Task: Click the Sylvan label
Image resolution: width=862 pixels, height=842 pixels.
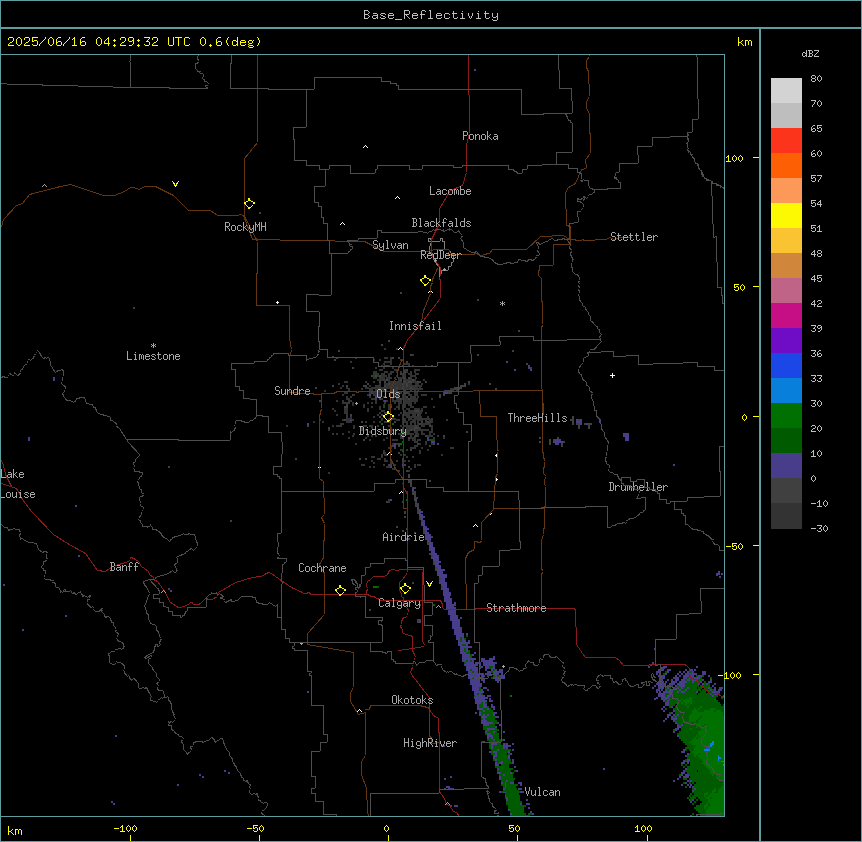Action: click(390, 245)
